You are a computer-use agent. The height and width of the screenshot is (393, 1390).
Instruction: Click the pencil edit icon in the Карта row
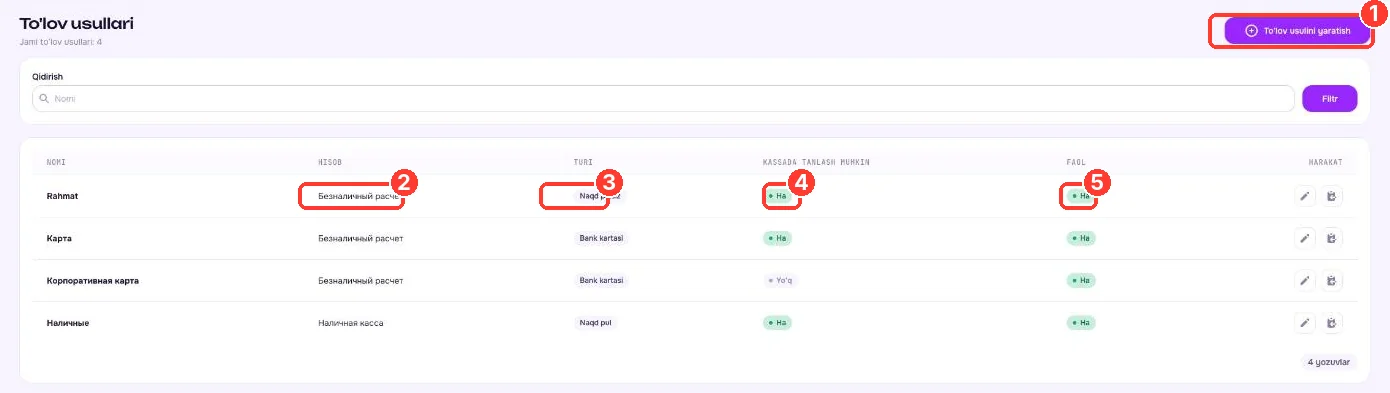pyautogui.click(x=1304, y=238)
